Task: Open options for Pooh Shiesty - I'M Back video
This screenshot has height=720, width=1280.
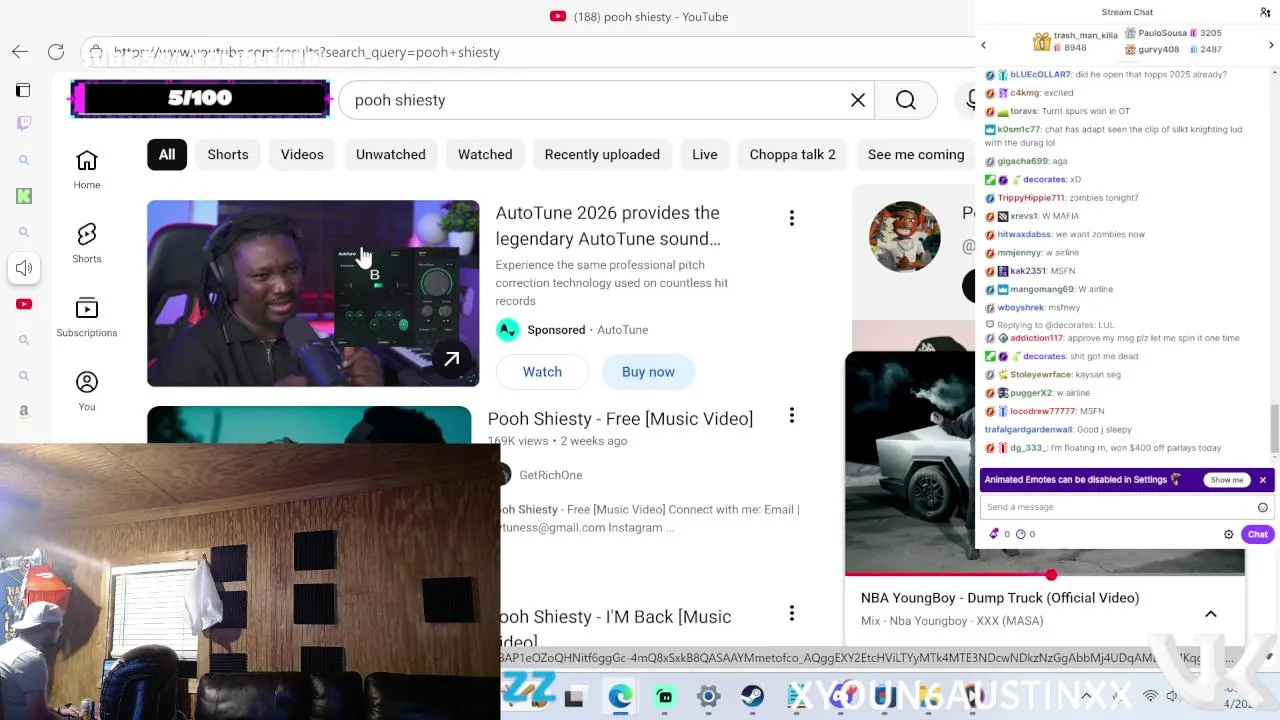Action: click(x=791, y=613)
